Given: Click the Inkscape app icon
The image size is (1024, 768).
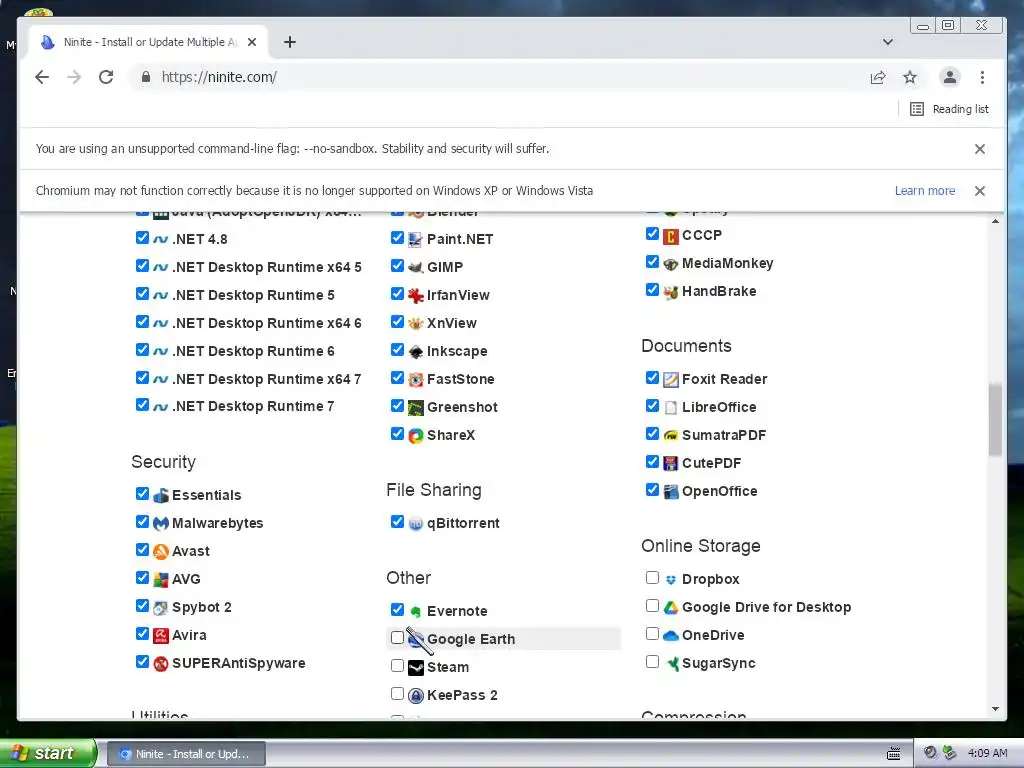Looking at the screenshot, I should tap(415, 352).
